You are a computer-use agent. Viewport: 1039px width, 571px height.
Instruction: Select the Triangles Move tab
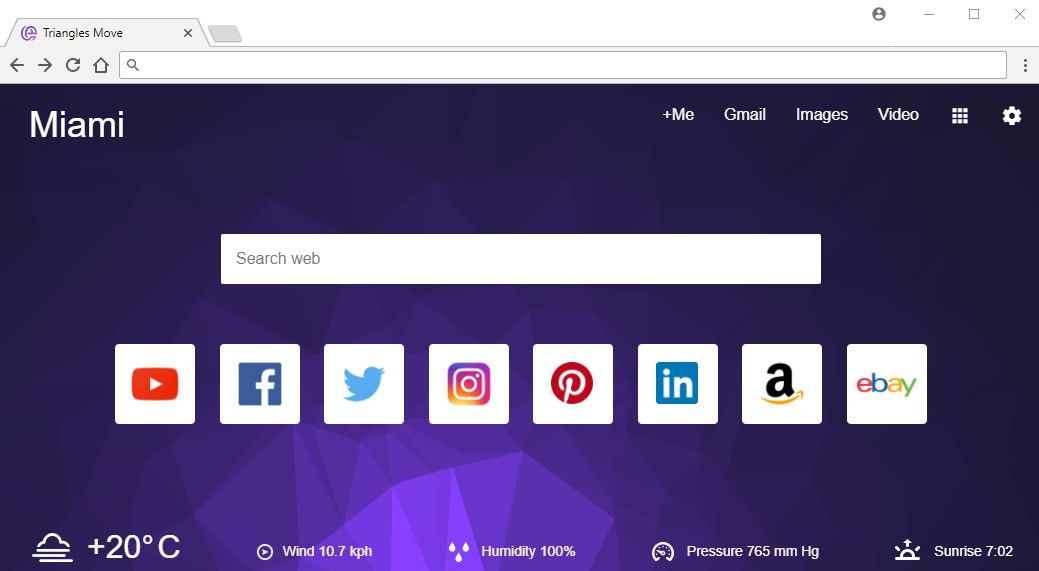(x=106, y=33)
